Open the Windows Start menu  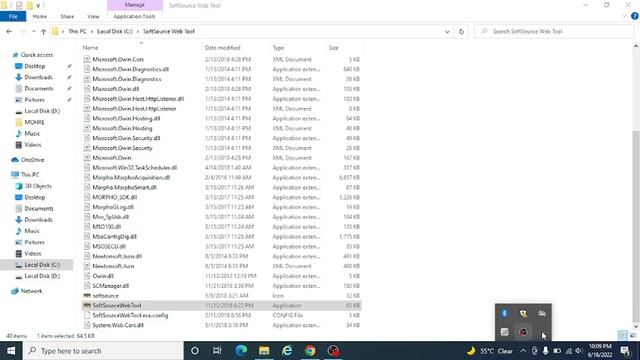click(x=11, y=351)
